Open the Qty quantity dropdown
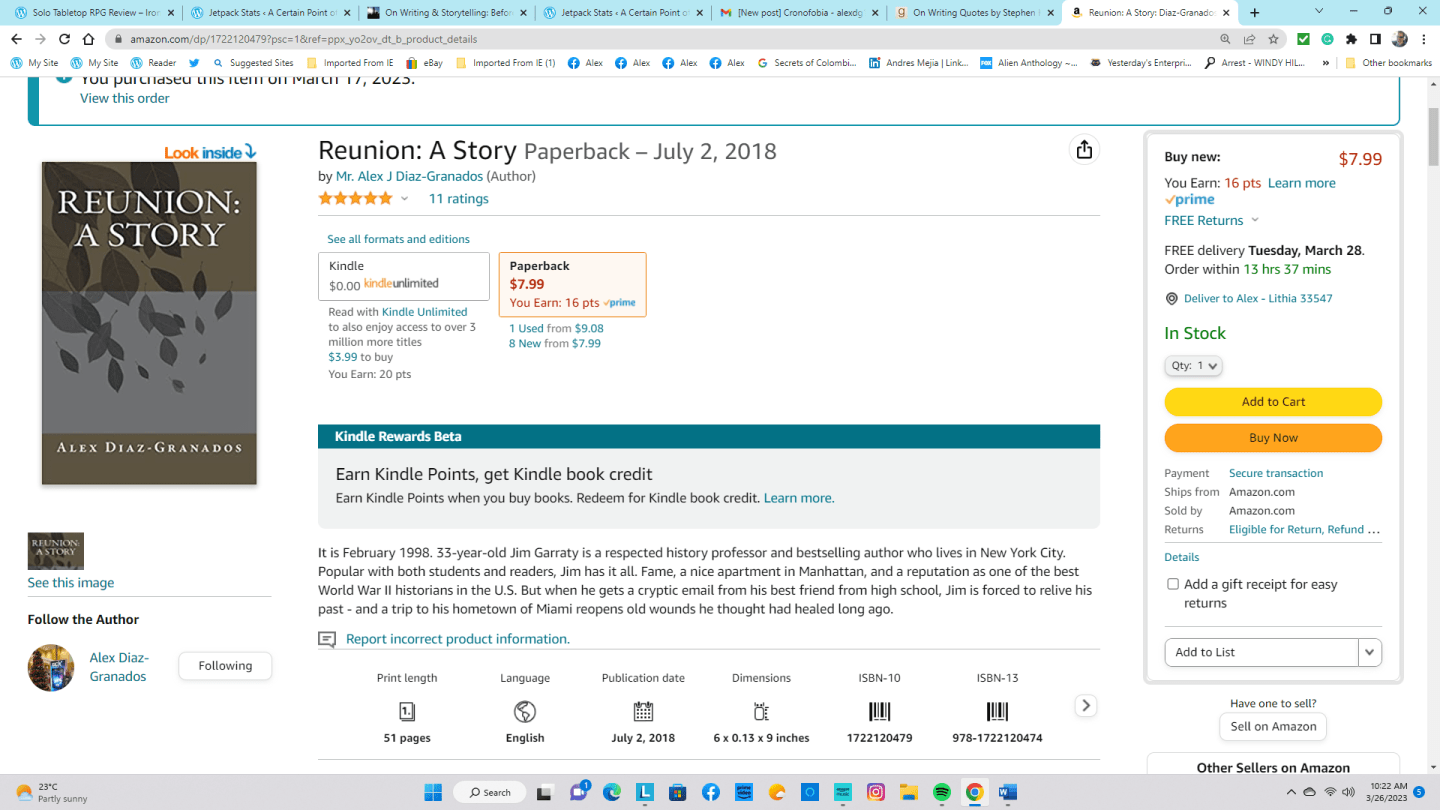 (1192, 365)
